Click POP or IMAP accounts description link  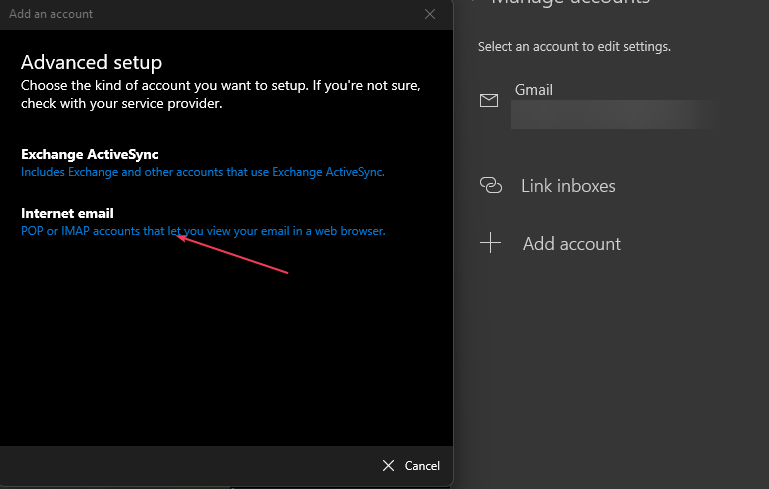pyautogui.click(x=203, y=231)
